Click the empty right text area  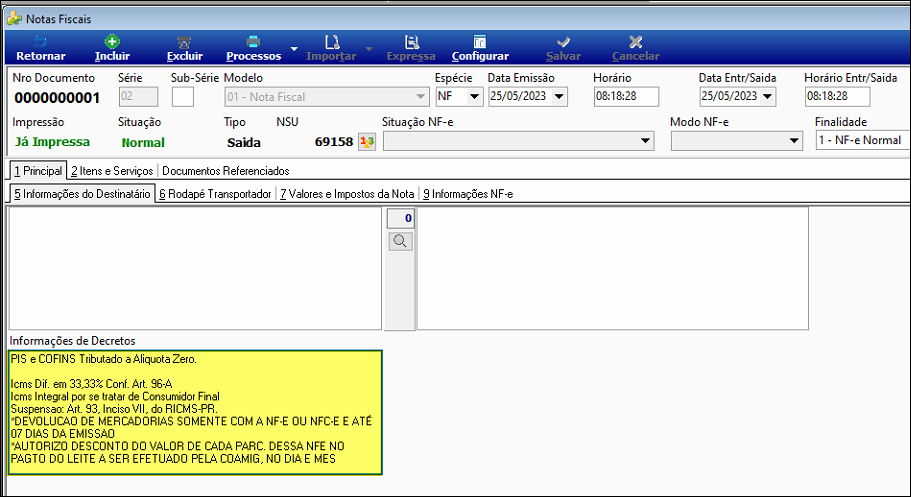click(x=613, y=269)
